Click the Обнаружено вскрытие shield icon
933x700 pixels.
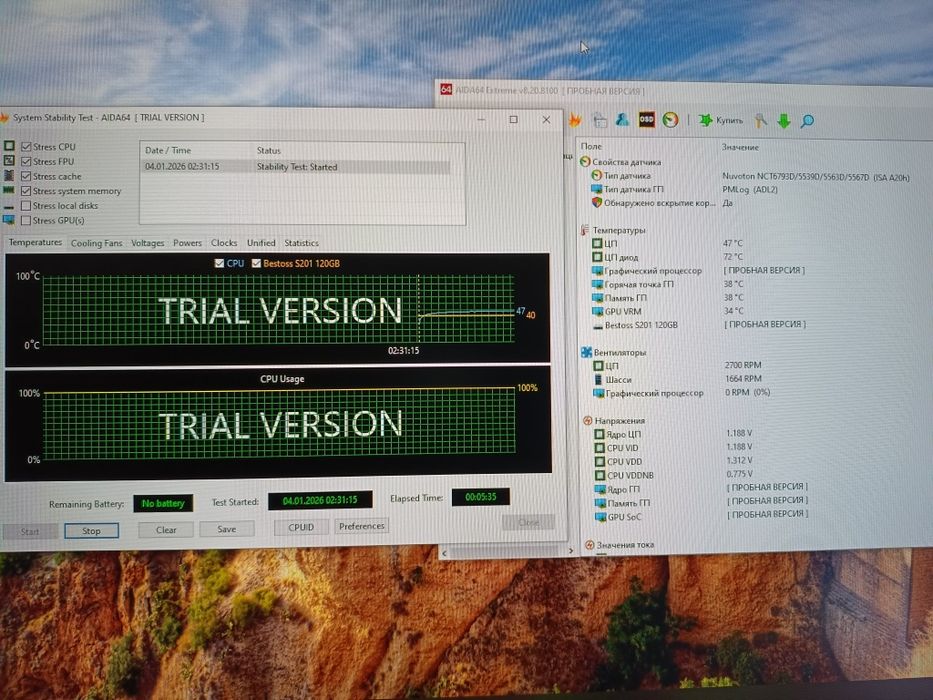597,202
